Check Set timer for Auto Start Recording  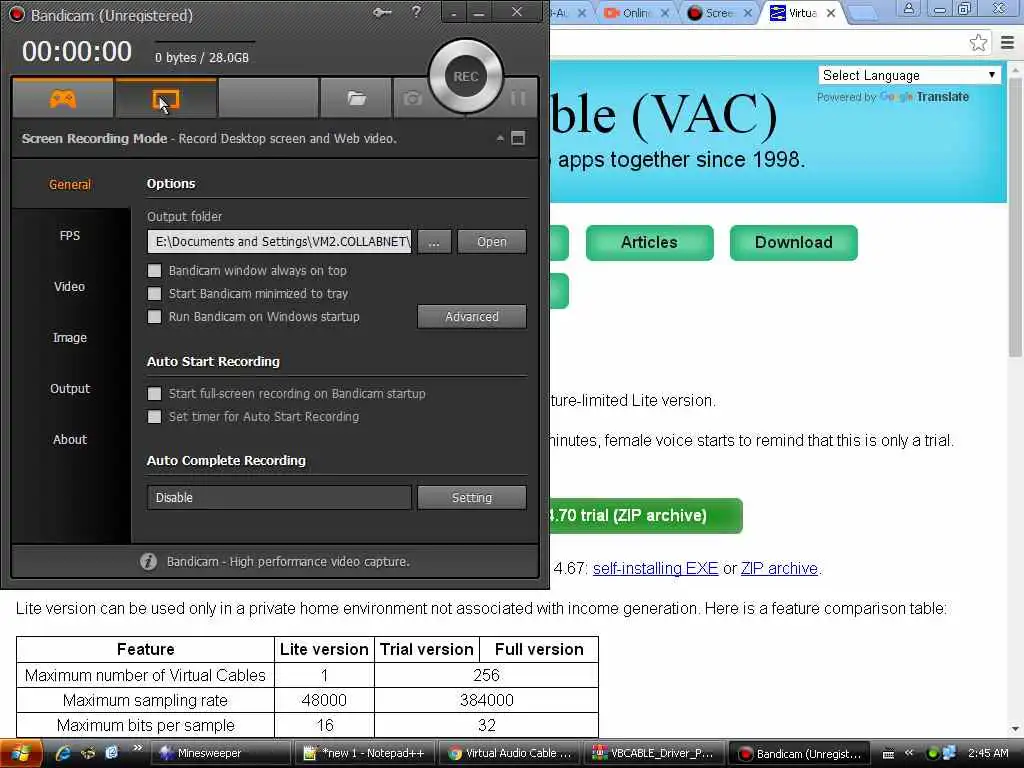(x=155, y=417)
